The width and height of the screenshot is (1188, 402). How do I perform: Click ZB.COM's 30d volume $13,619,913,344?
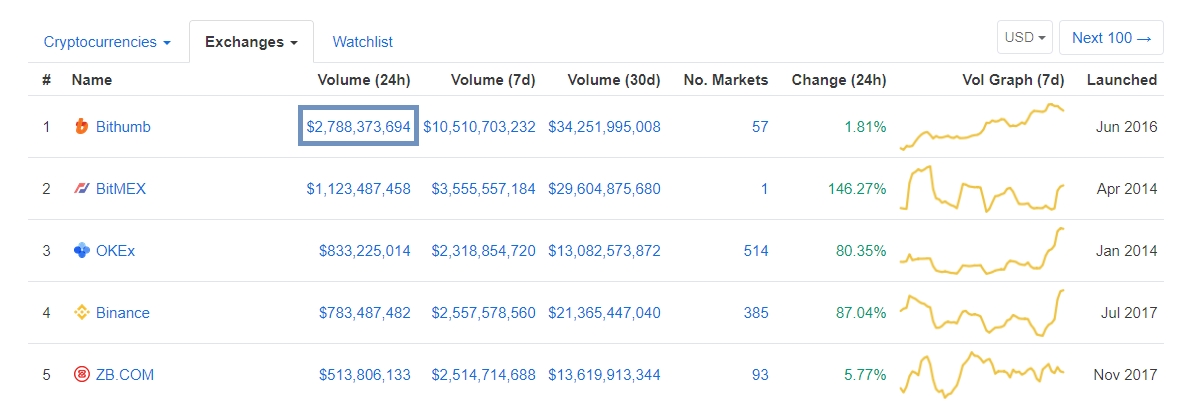pyautogui.click(x=604, y=375)
